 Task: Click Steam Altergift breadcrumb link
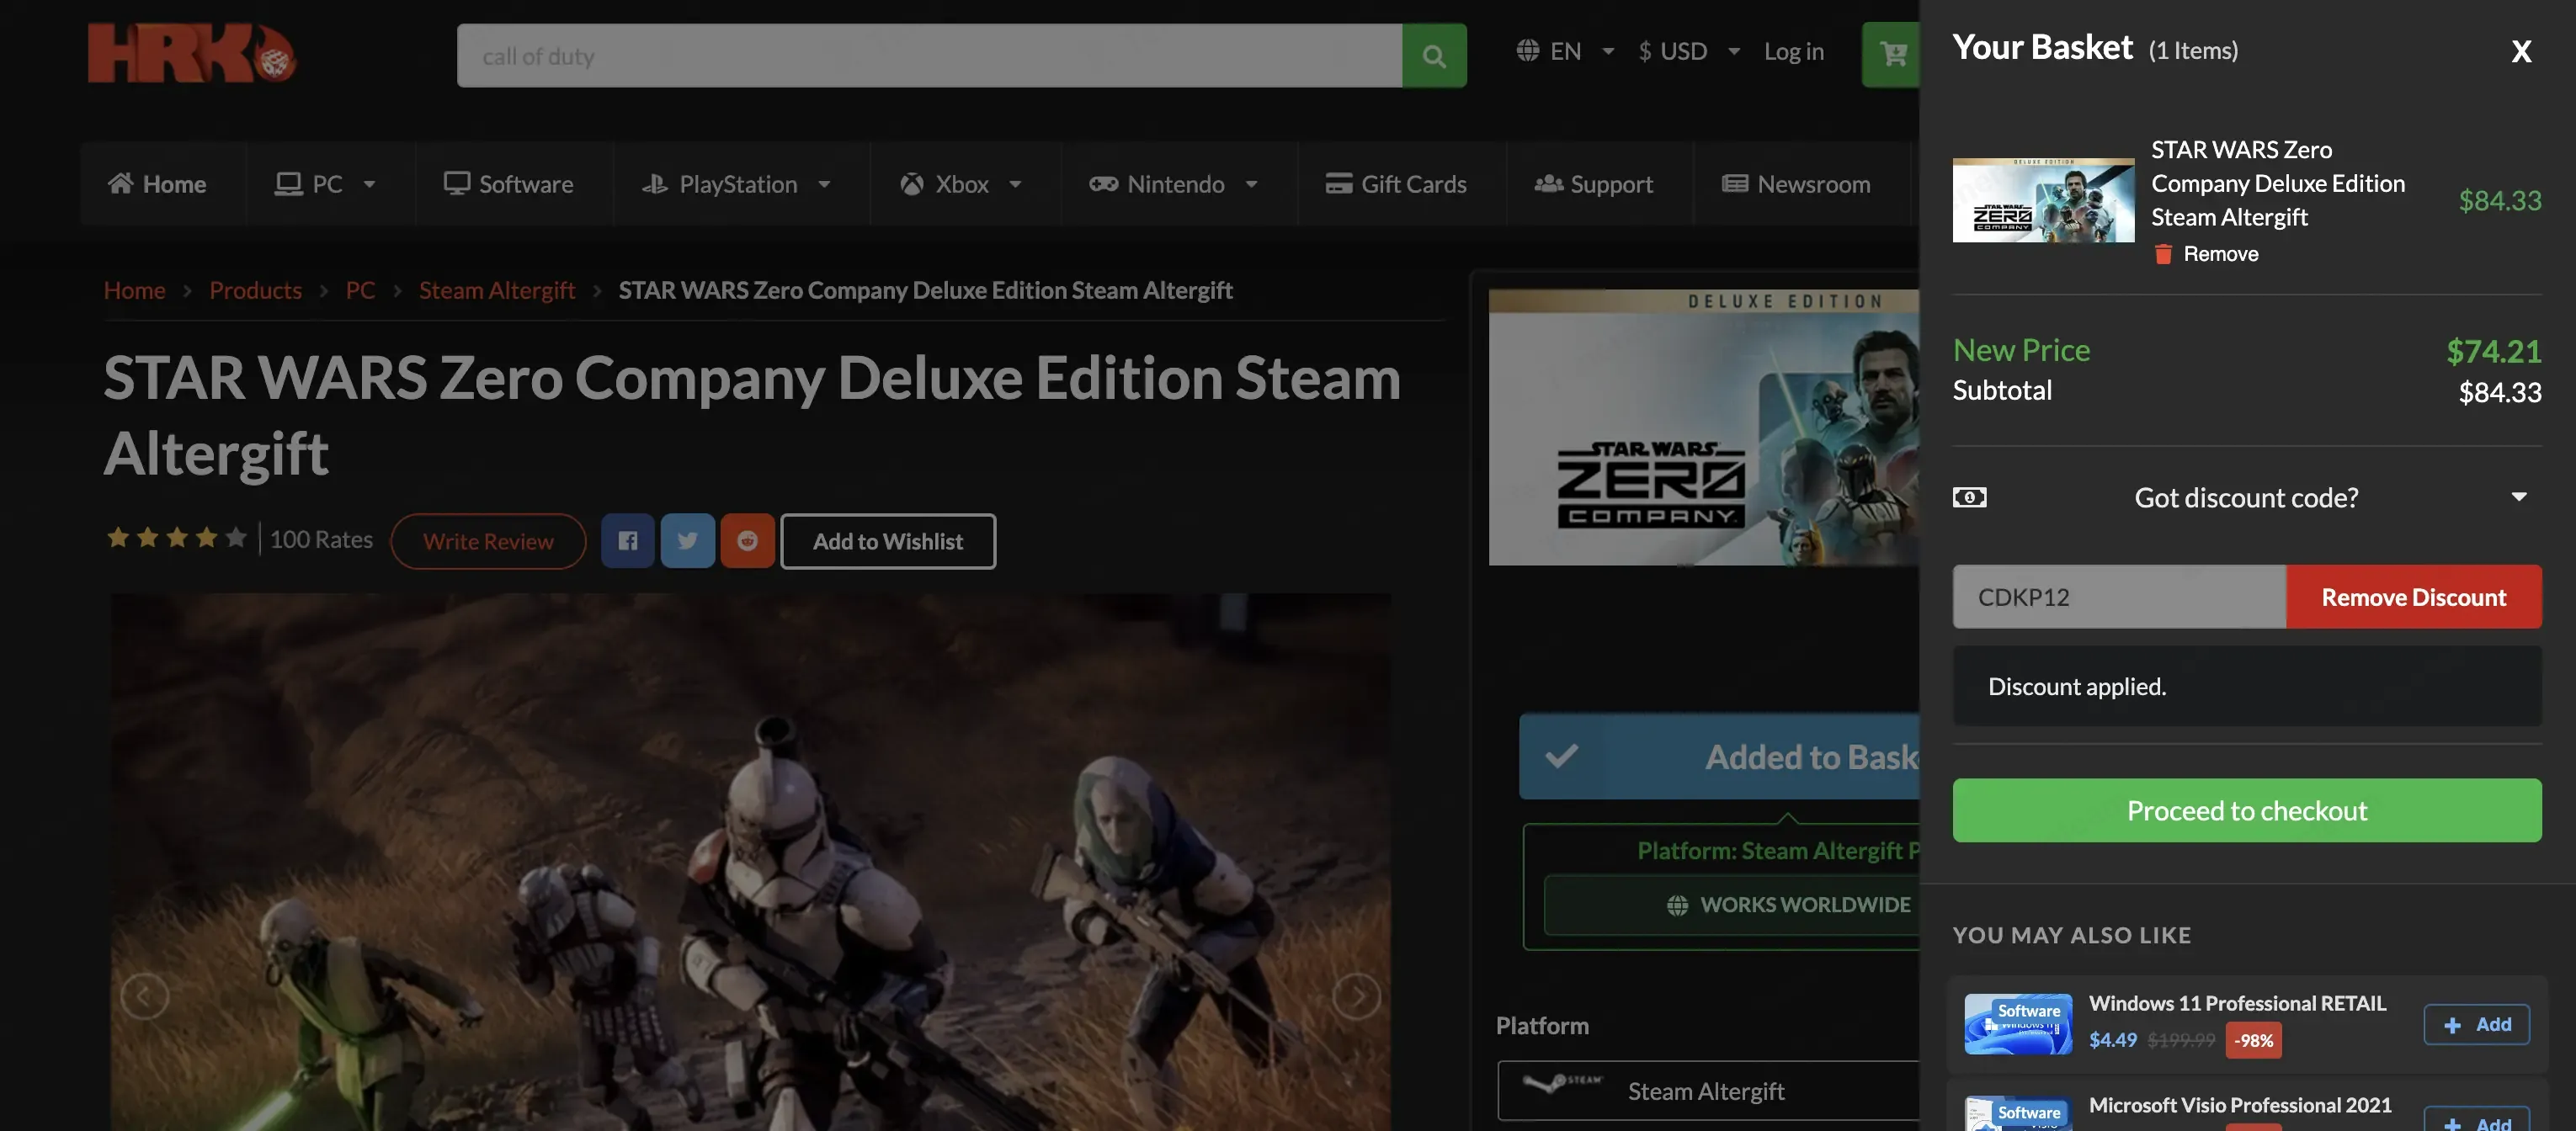[497, 290]
